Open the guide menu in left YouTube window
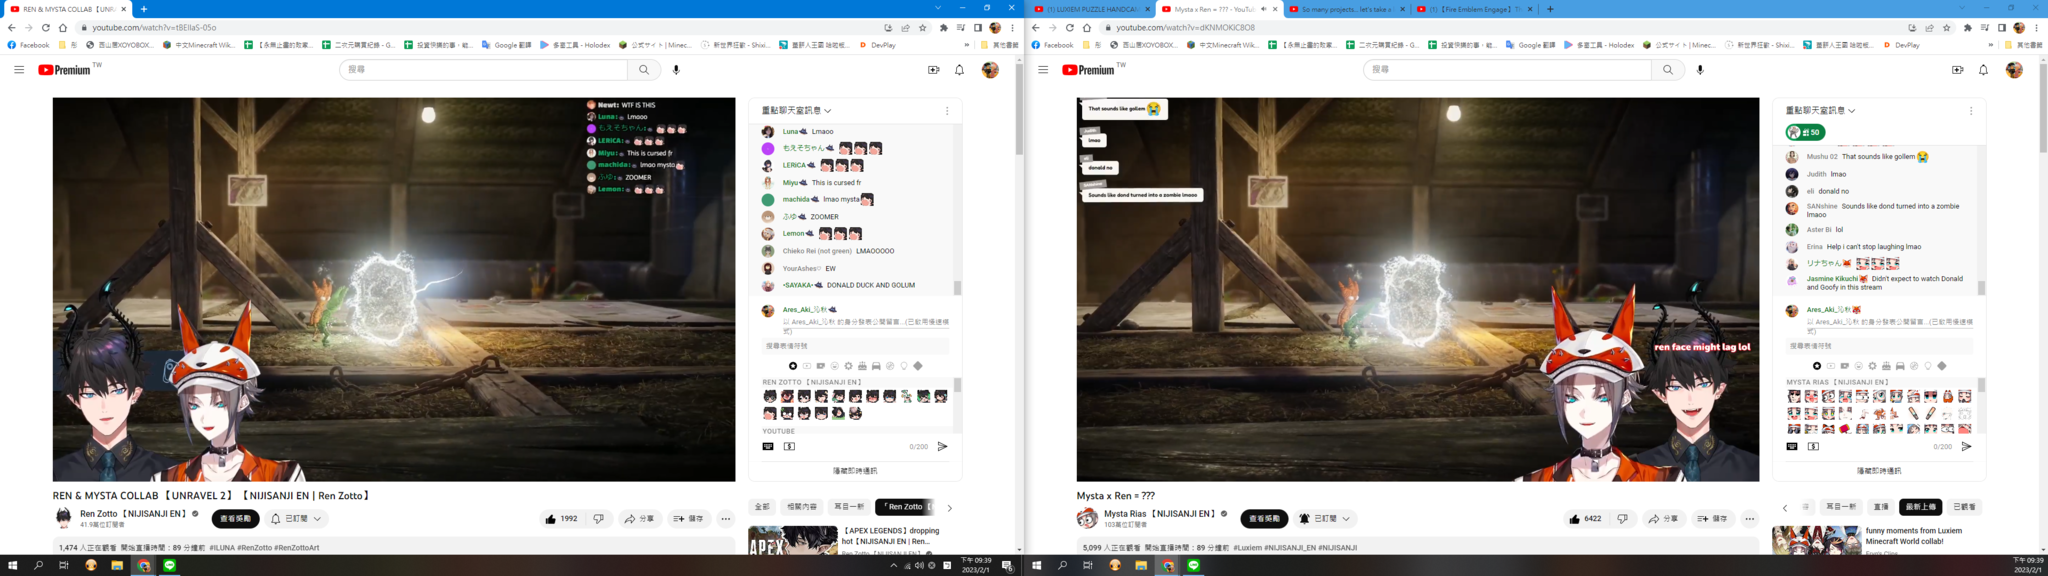 coord(19,70)
